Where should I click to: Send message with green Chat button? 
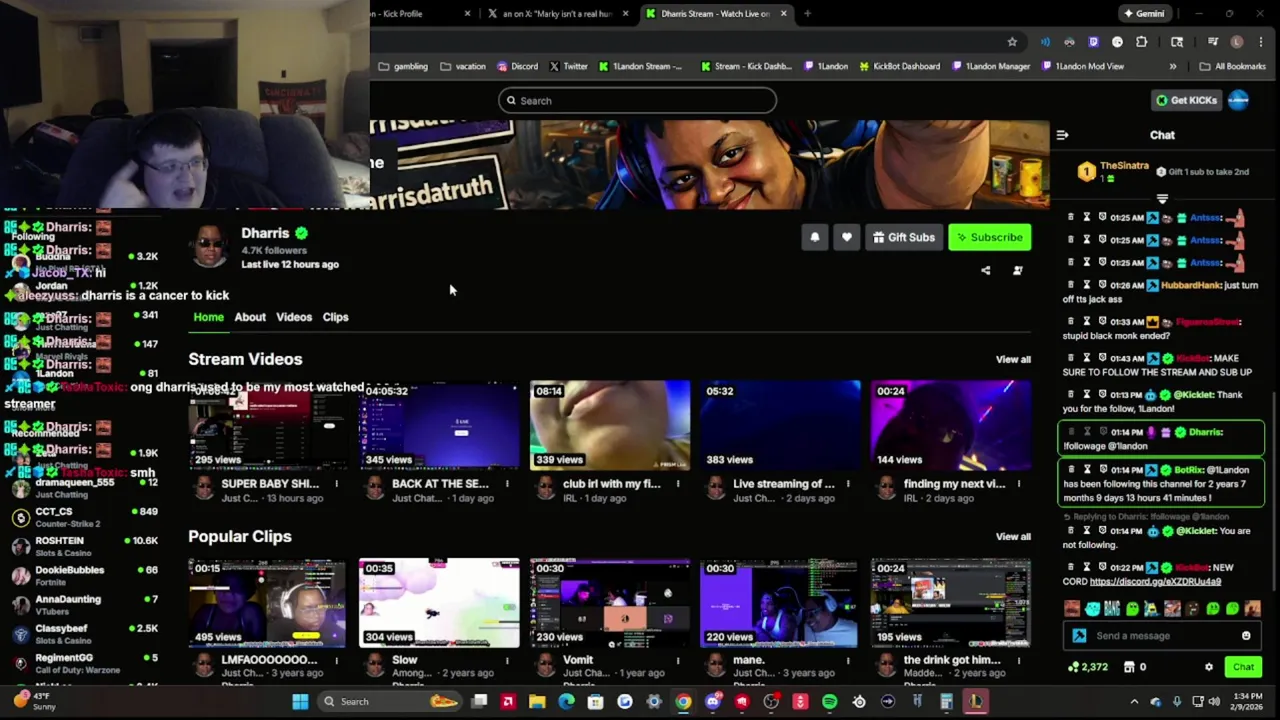1243,667
